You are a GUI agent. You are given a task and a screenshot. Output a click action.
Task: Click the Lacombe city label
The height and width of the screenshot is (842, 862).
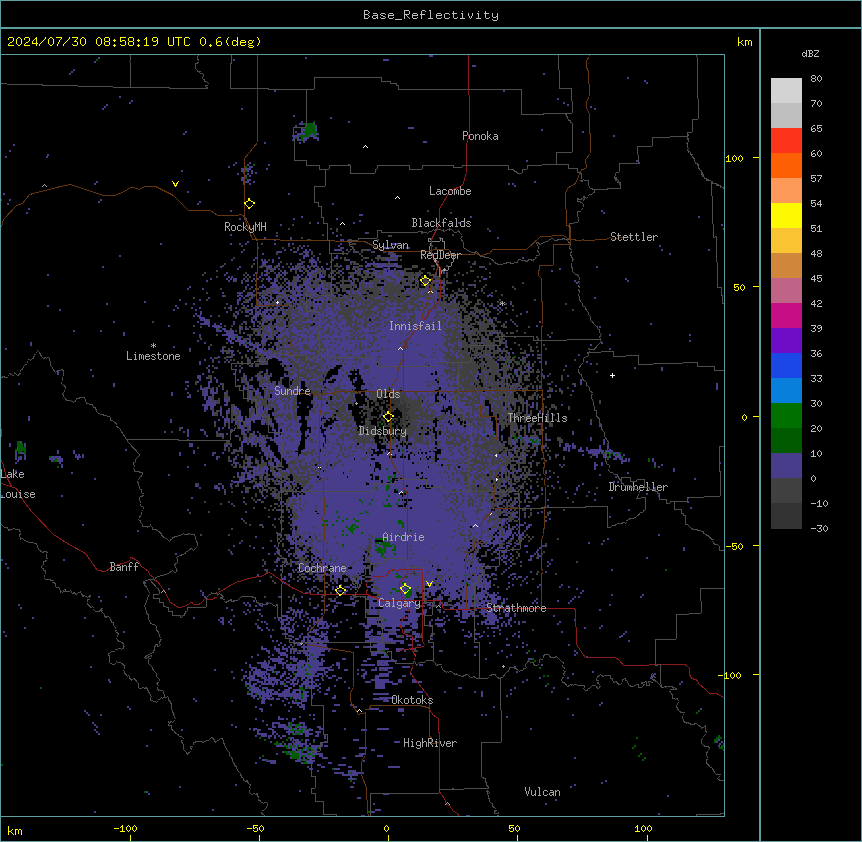pos(450,191)
